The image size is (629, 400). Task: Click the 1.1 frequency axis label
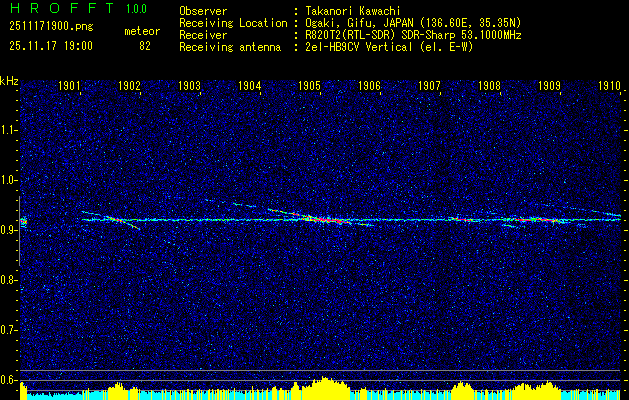(9, 130)
